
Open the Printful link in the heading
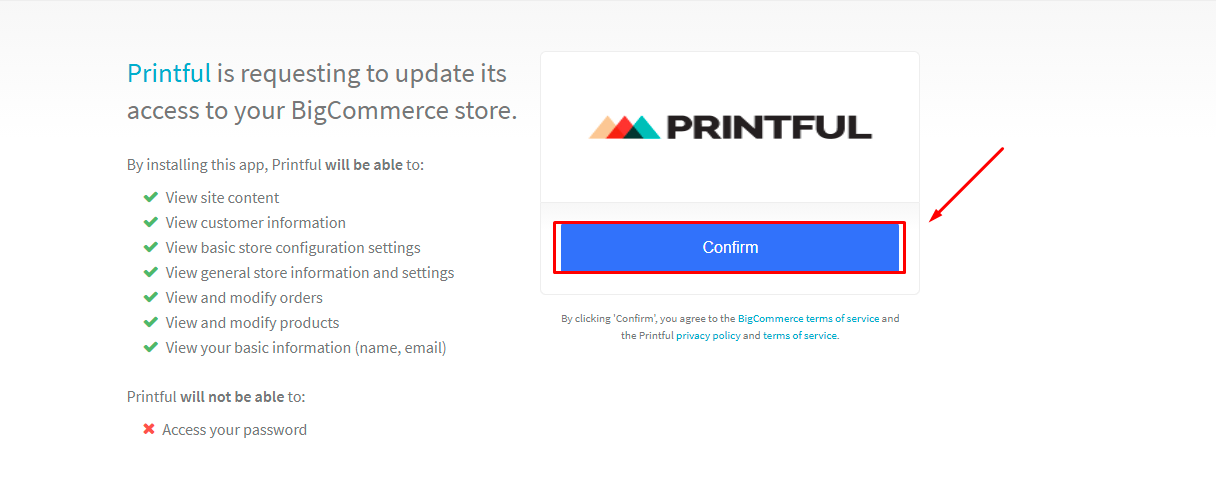[169, 73]
